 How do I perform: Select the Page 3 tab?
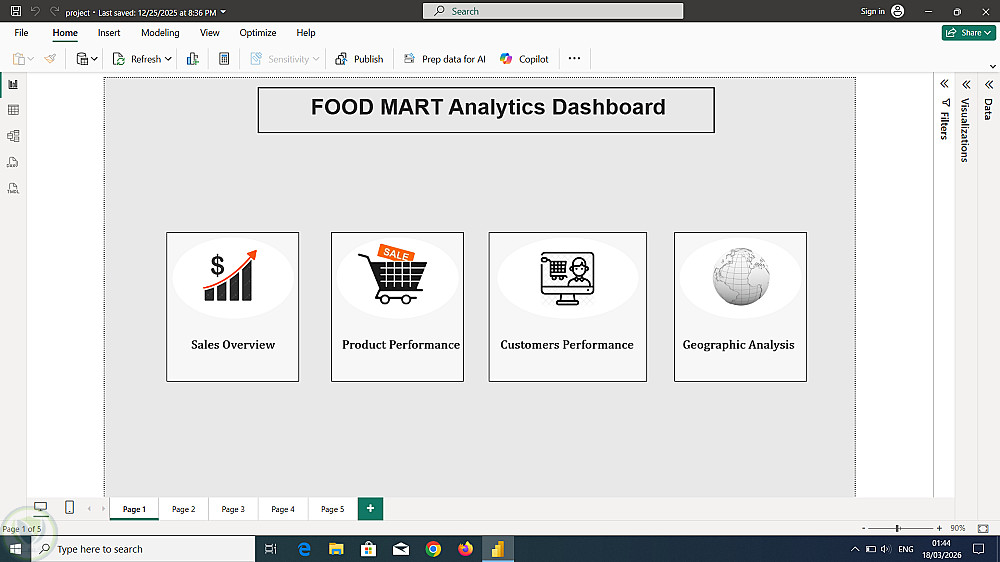click(233, 509)
